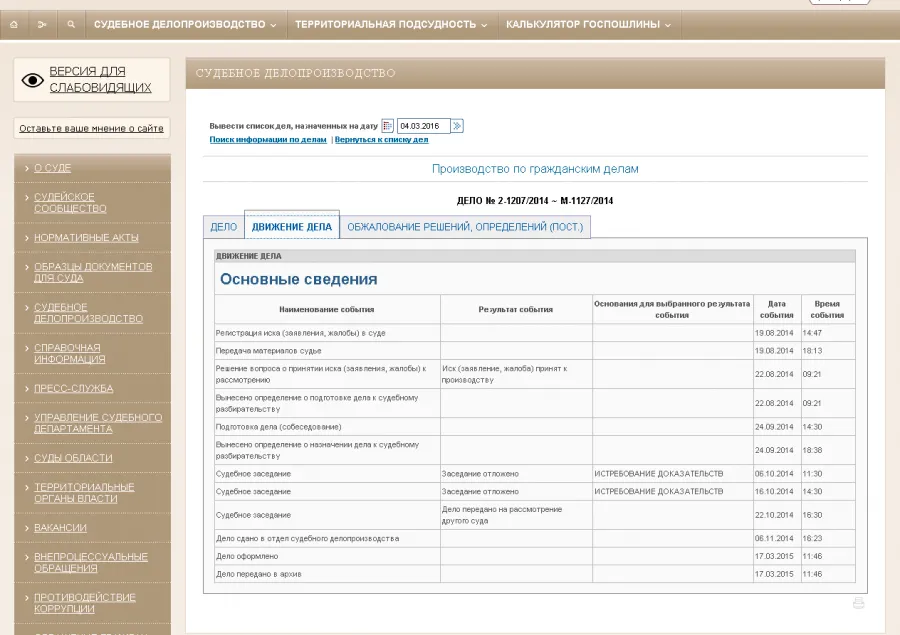
Task: Select the ДВИЖЕНИЕ ДЕЛА tab
Action: [292, 227]
